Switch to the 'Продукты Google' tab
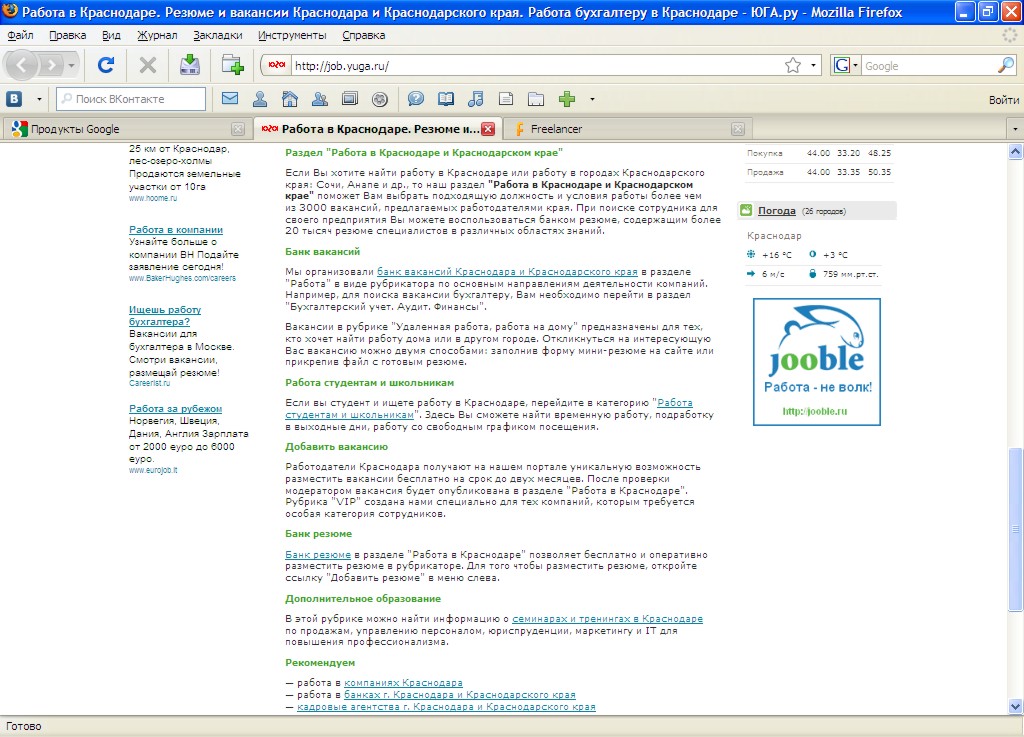 pos(127,129)
